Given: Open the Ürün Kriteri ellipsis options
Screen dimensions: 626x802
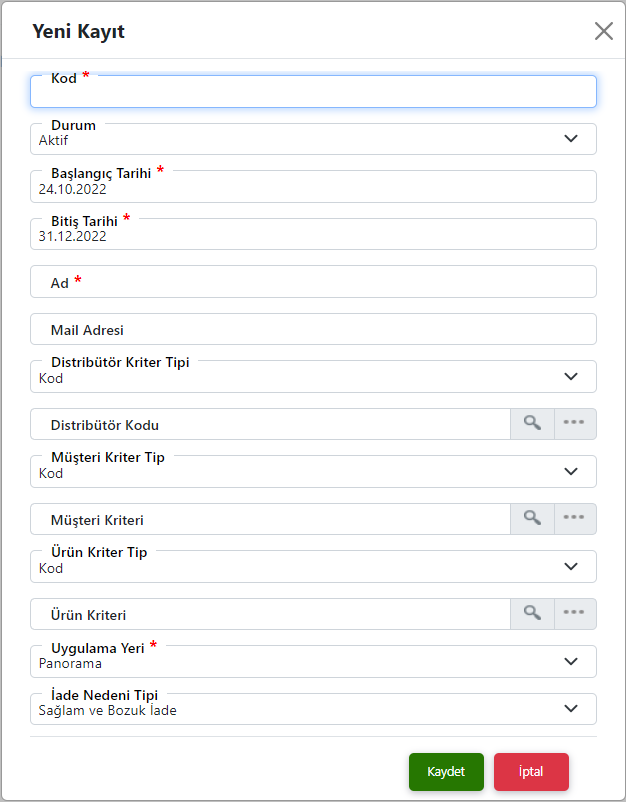Looking at the screenshot, I should (573, 613).
